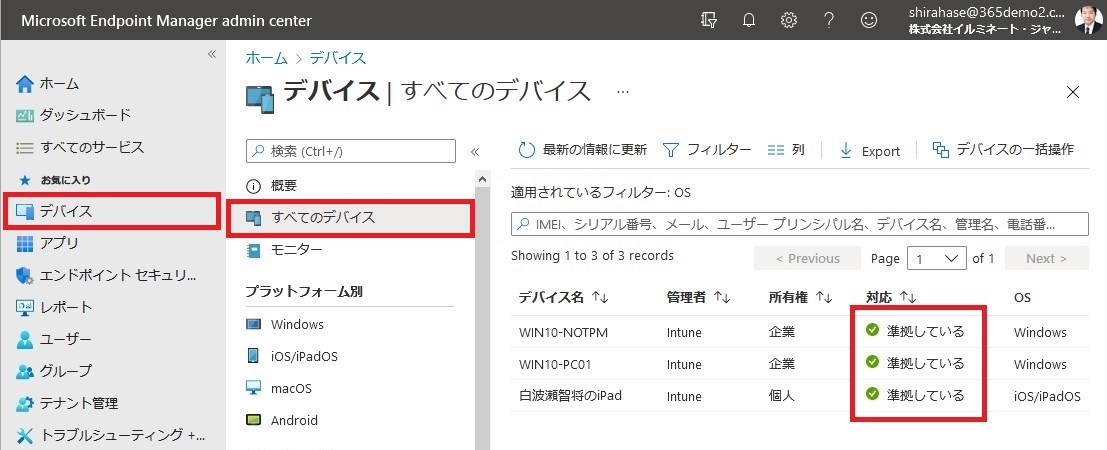Sort by 管理者 column

point(698,297)
